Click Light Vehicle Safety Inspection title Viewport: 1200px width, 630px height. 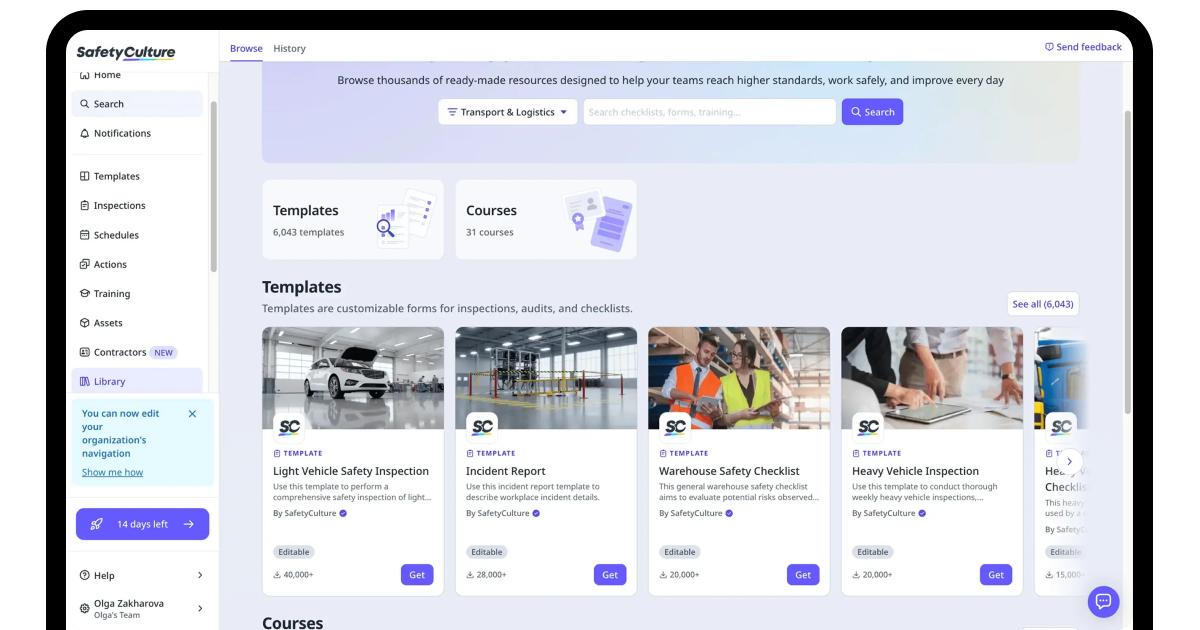coord(351,471)
